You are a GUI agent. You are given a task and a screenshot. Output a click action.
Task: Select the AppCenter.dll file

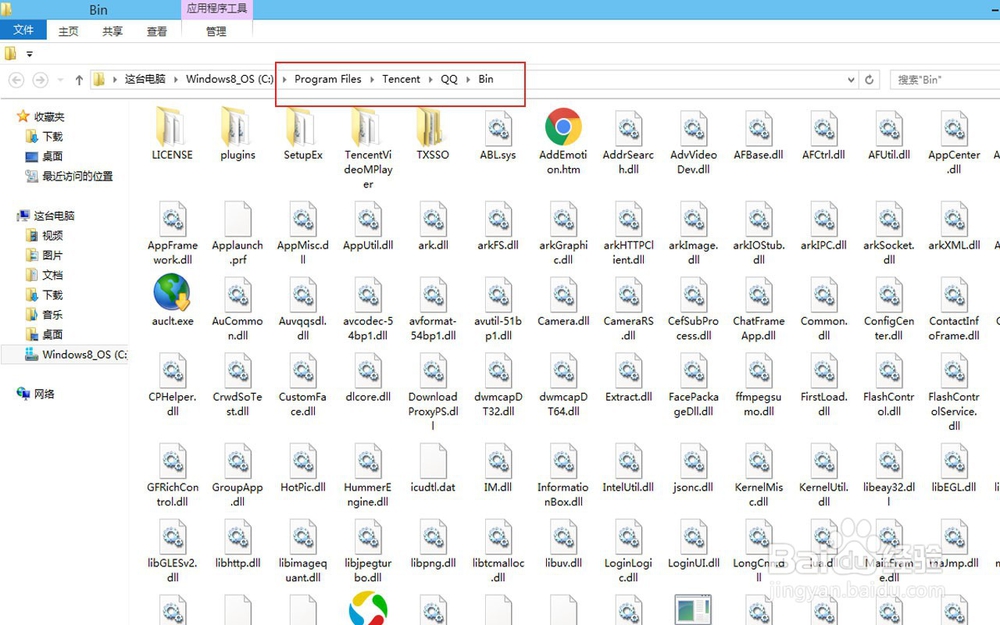point(954,141)
